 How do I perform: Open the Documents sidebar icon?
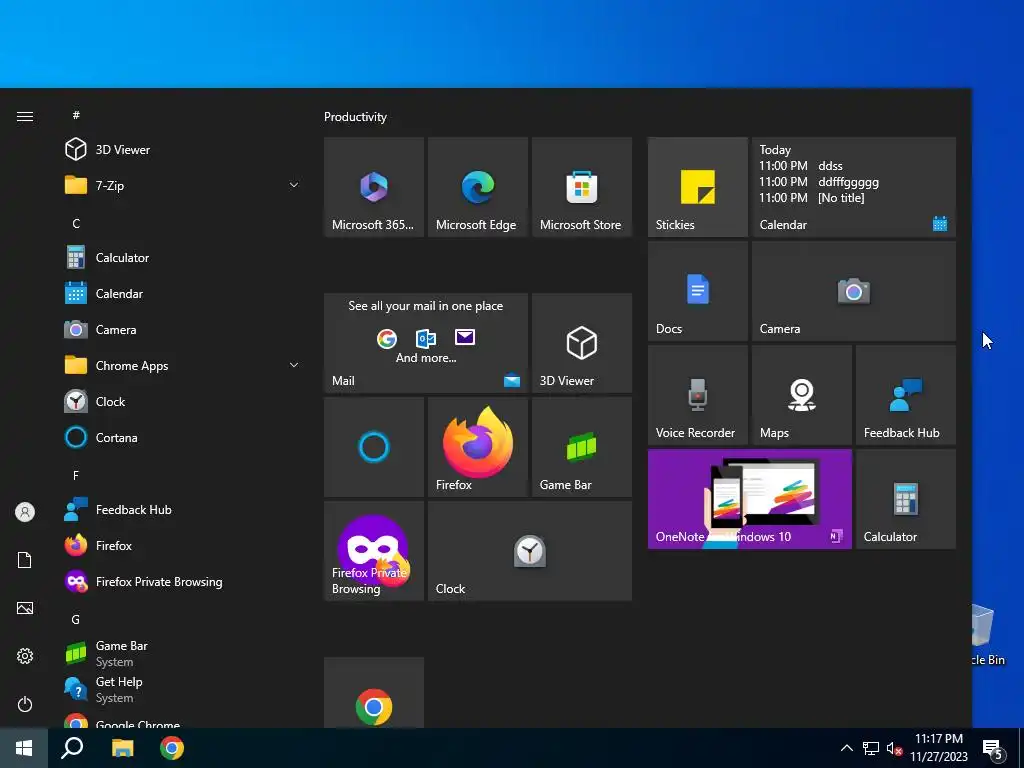pyautogui.click(x=25, y=560)
